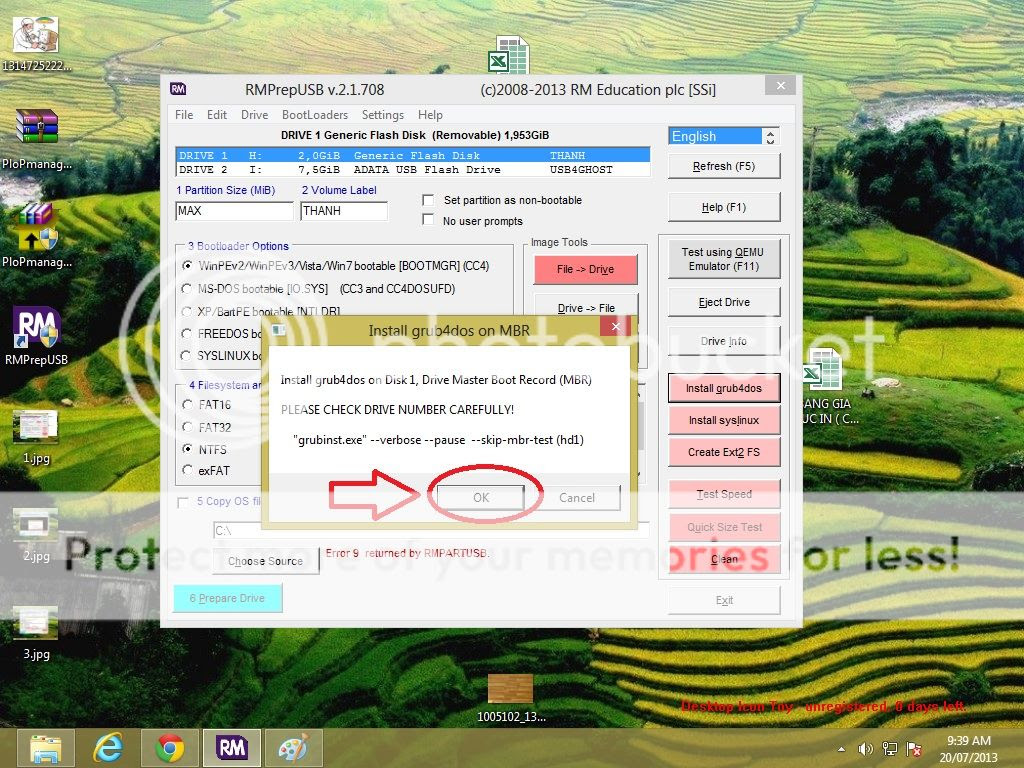Click the Drive -> File image tool
The width and height of the screenshot is (1024, 768).
[586, 307]
